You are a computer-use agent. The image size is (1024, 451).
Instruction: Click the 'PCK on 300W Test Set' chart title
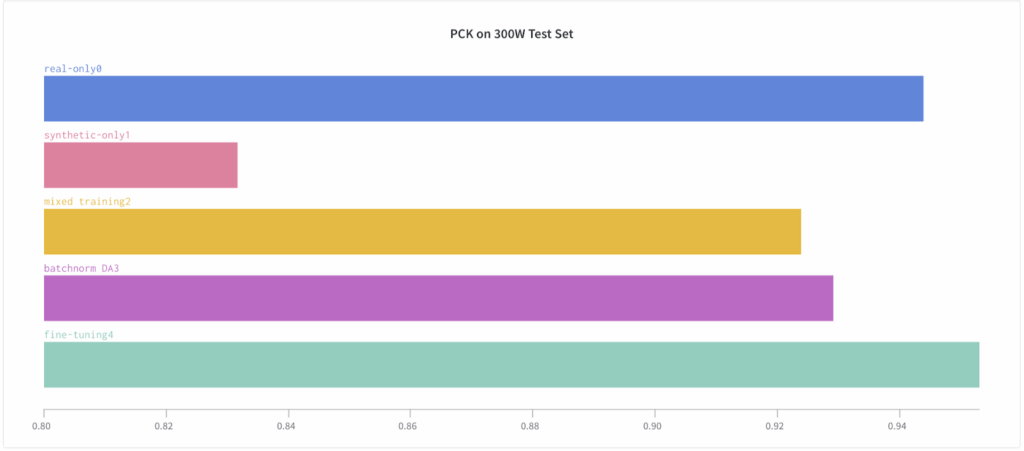pyautogui.click(x=511, y=34)
